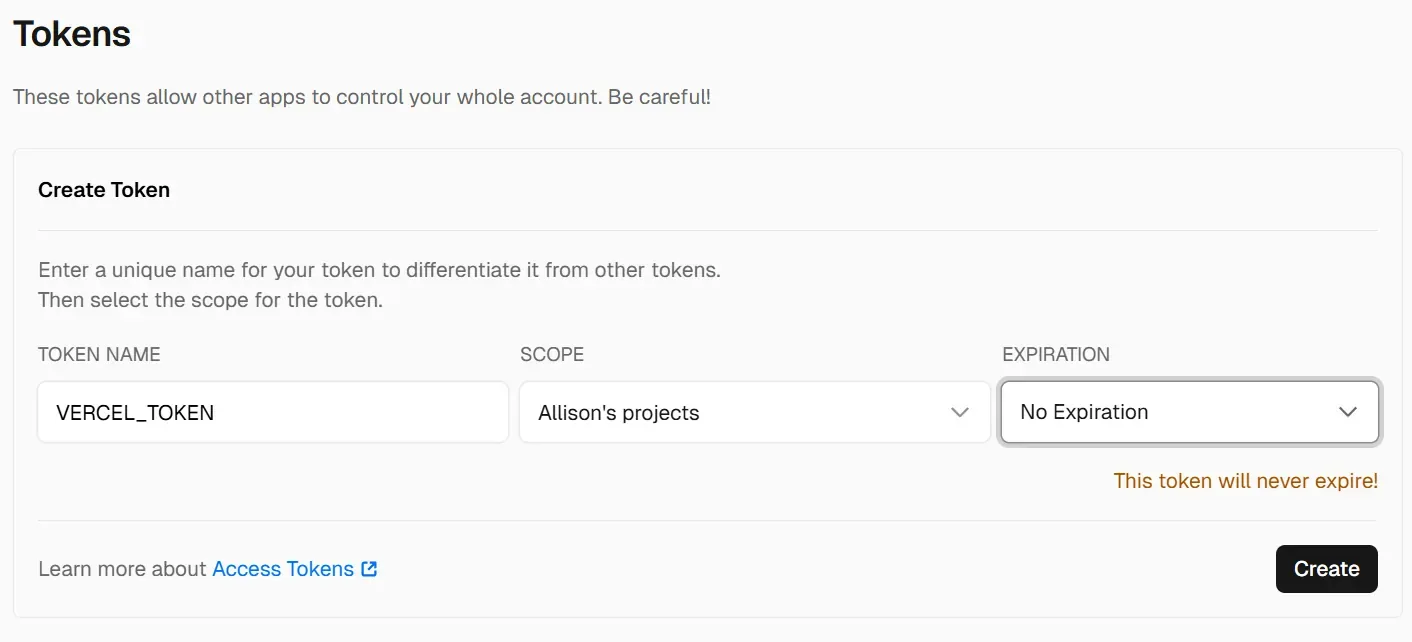Click the chevron arrow in Expiration selector
This screenshot has width=1412, height=642.
pos(1348,412)
